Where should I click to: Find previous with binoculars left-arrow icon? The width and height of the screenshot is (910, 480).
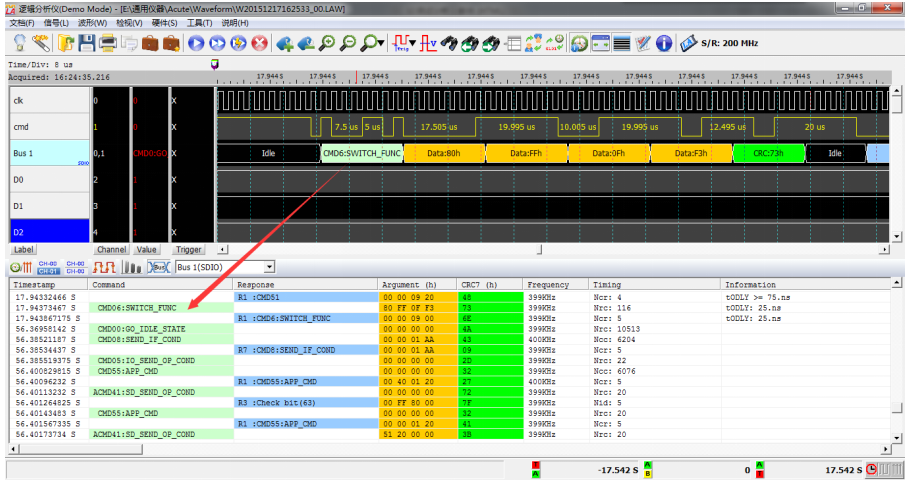(470, 43)
